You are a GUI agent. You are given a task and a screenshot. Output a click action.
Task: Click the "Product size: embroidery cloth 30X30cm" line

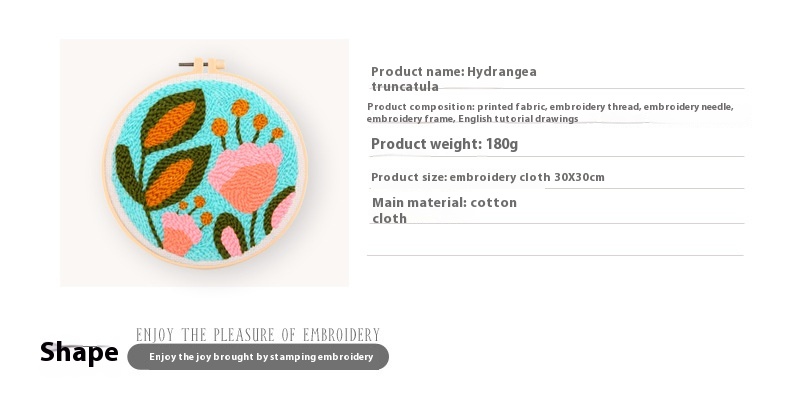487,177
